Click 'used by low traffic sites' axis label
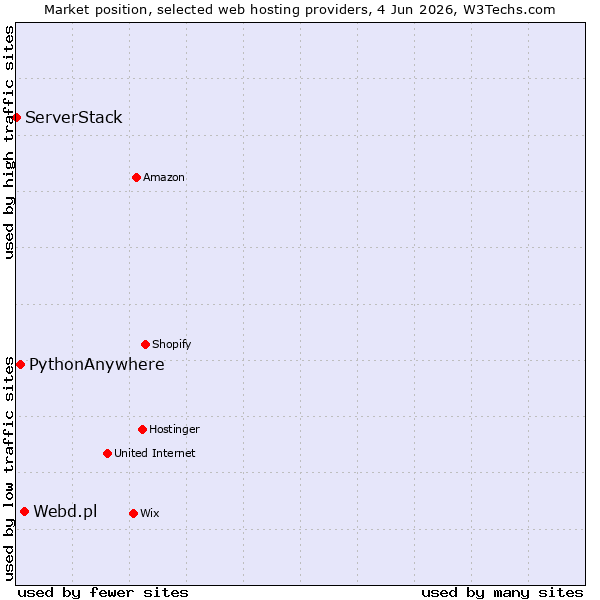Viewport: 600px width, 600px height. click(8, 469)
